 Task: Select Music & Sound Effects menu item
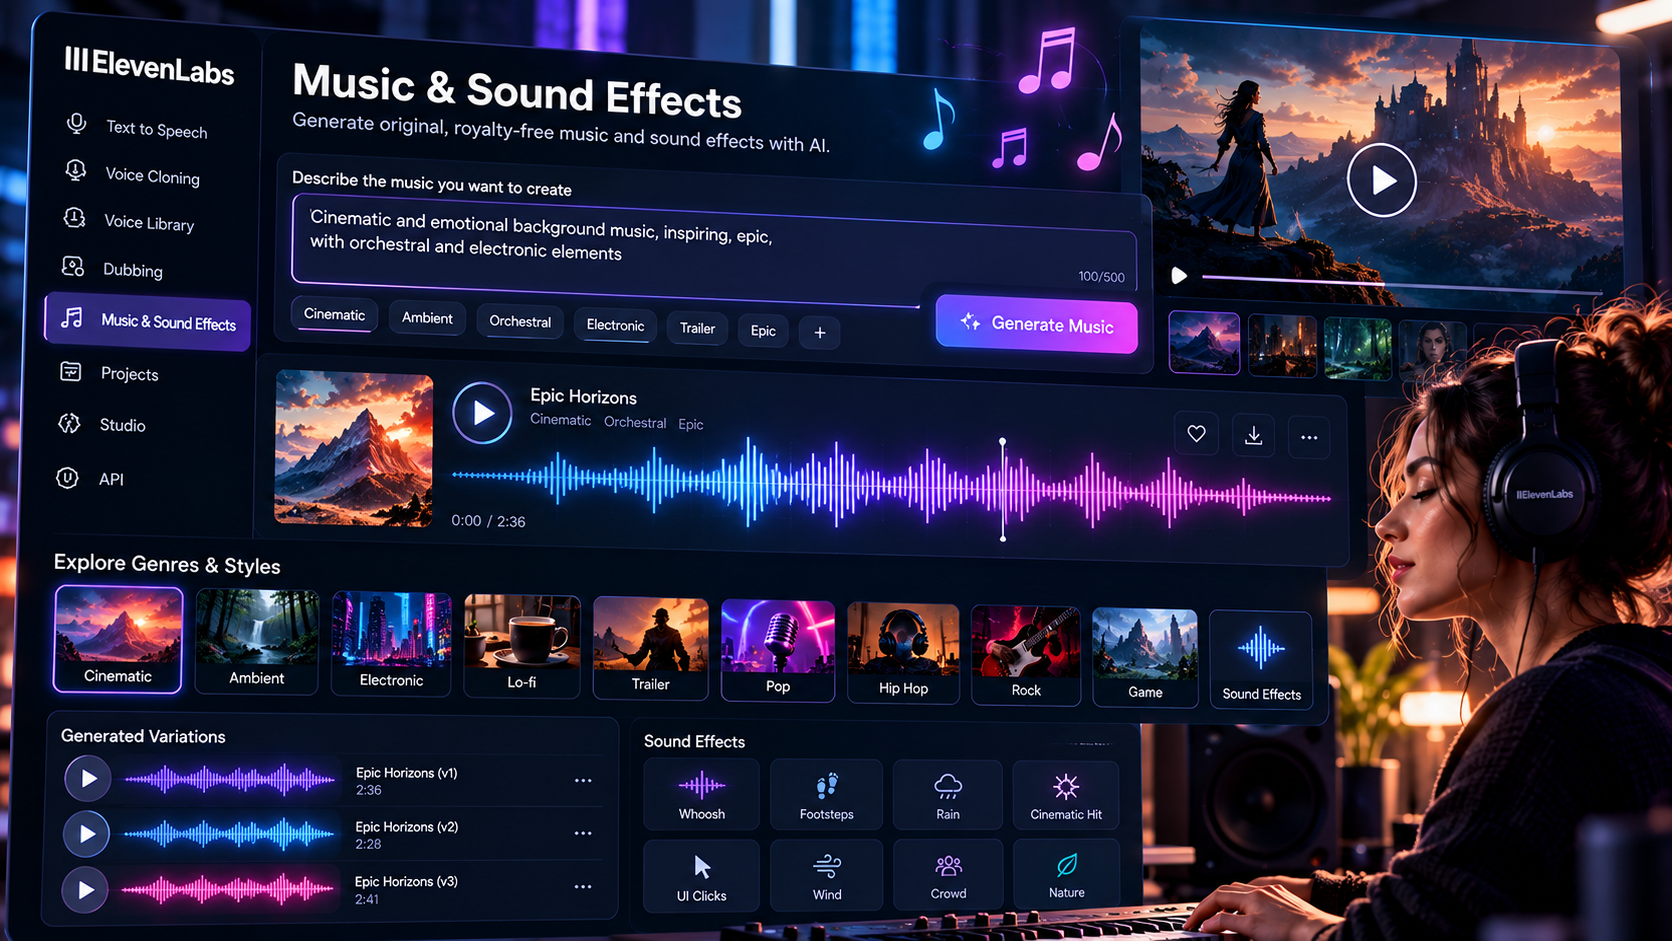[147, 321]
